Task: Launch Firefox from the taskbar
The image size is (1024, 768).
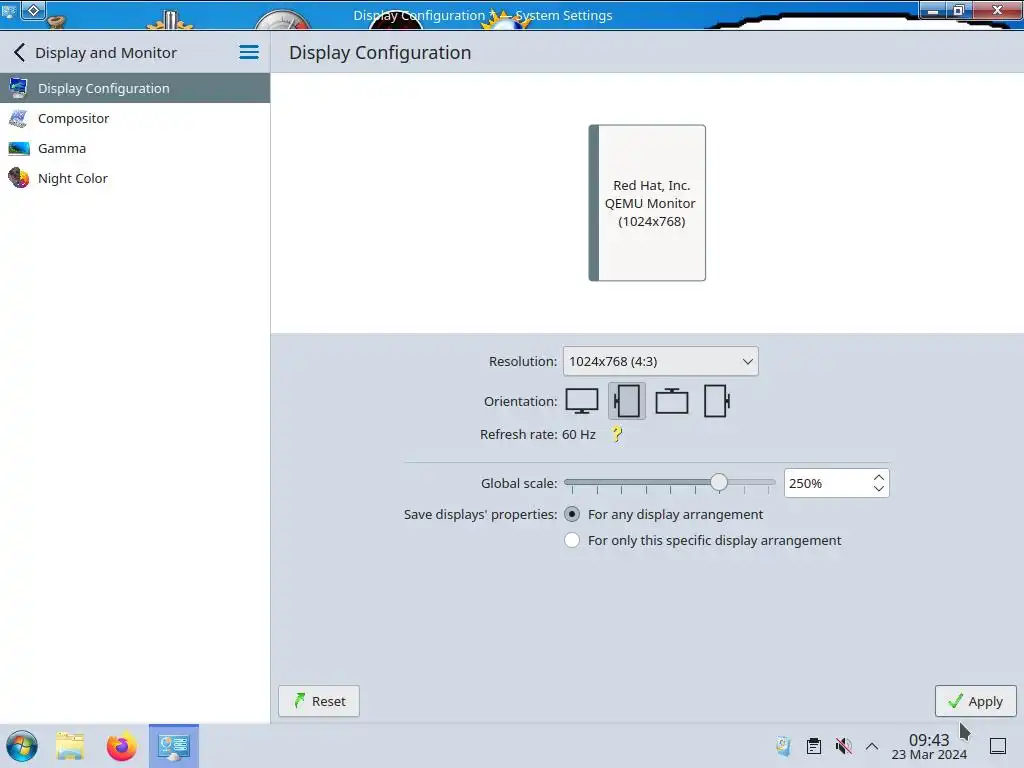Action: [x=121, y=746]
